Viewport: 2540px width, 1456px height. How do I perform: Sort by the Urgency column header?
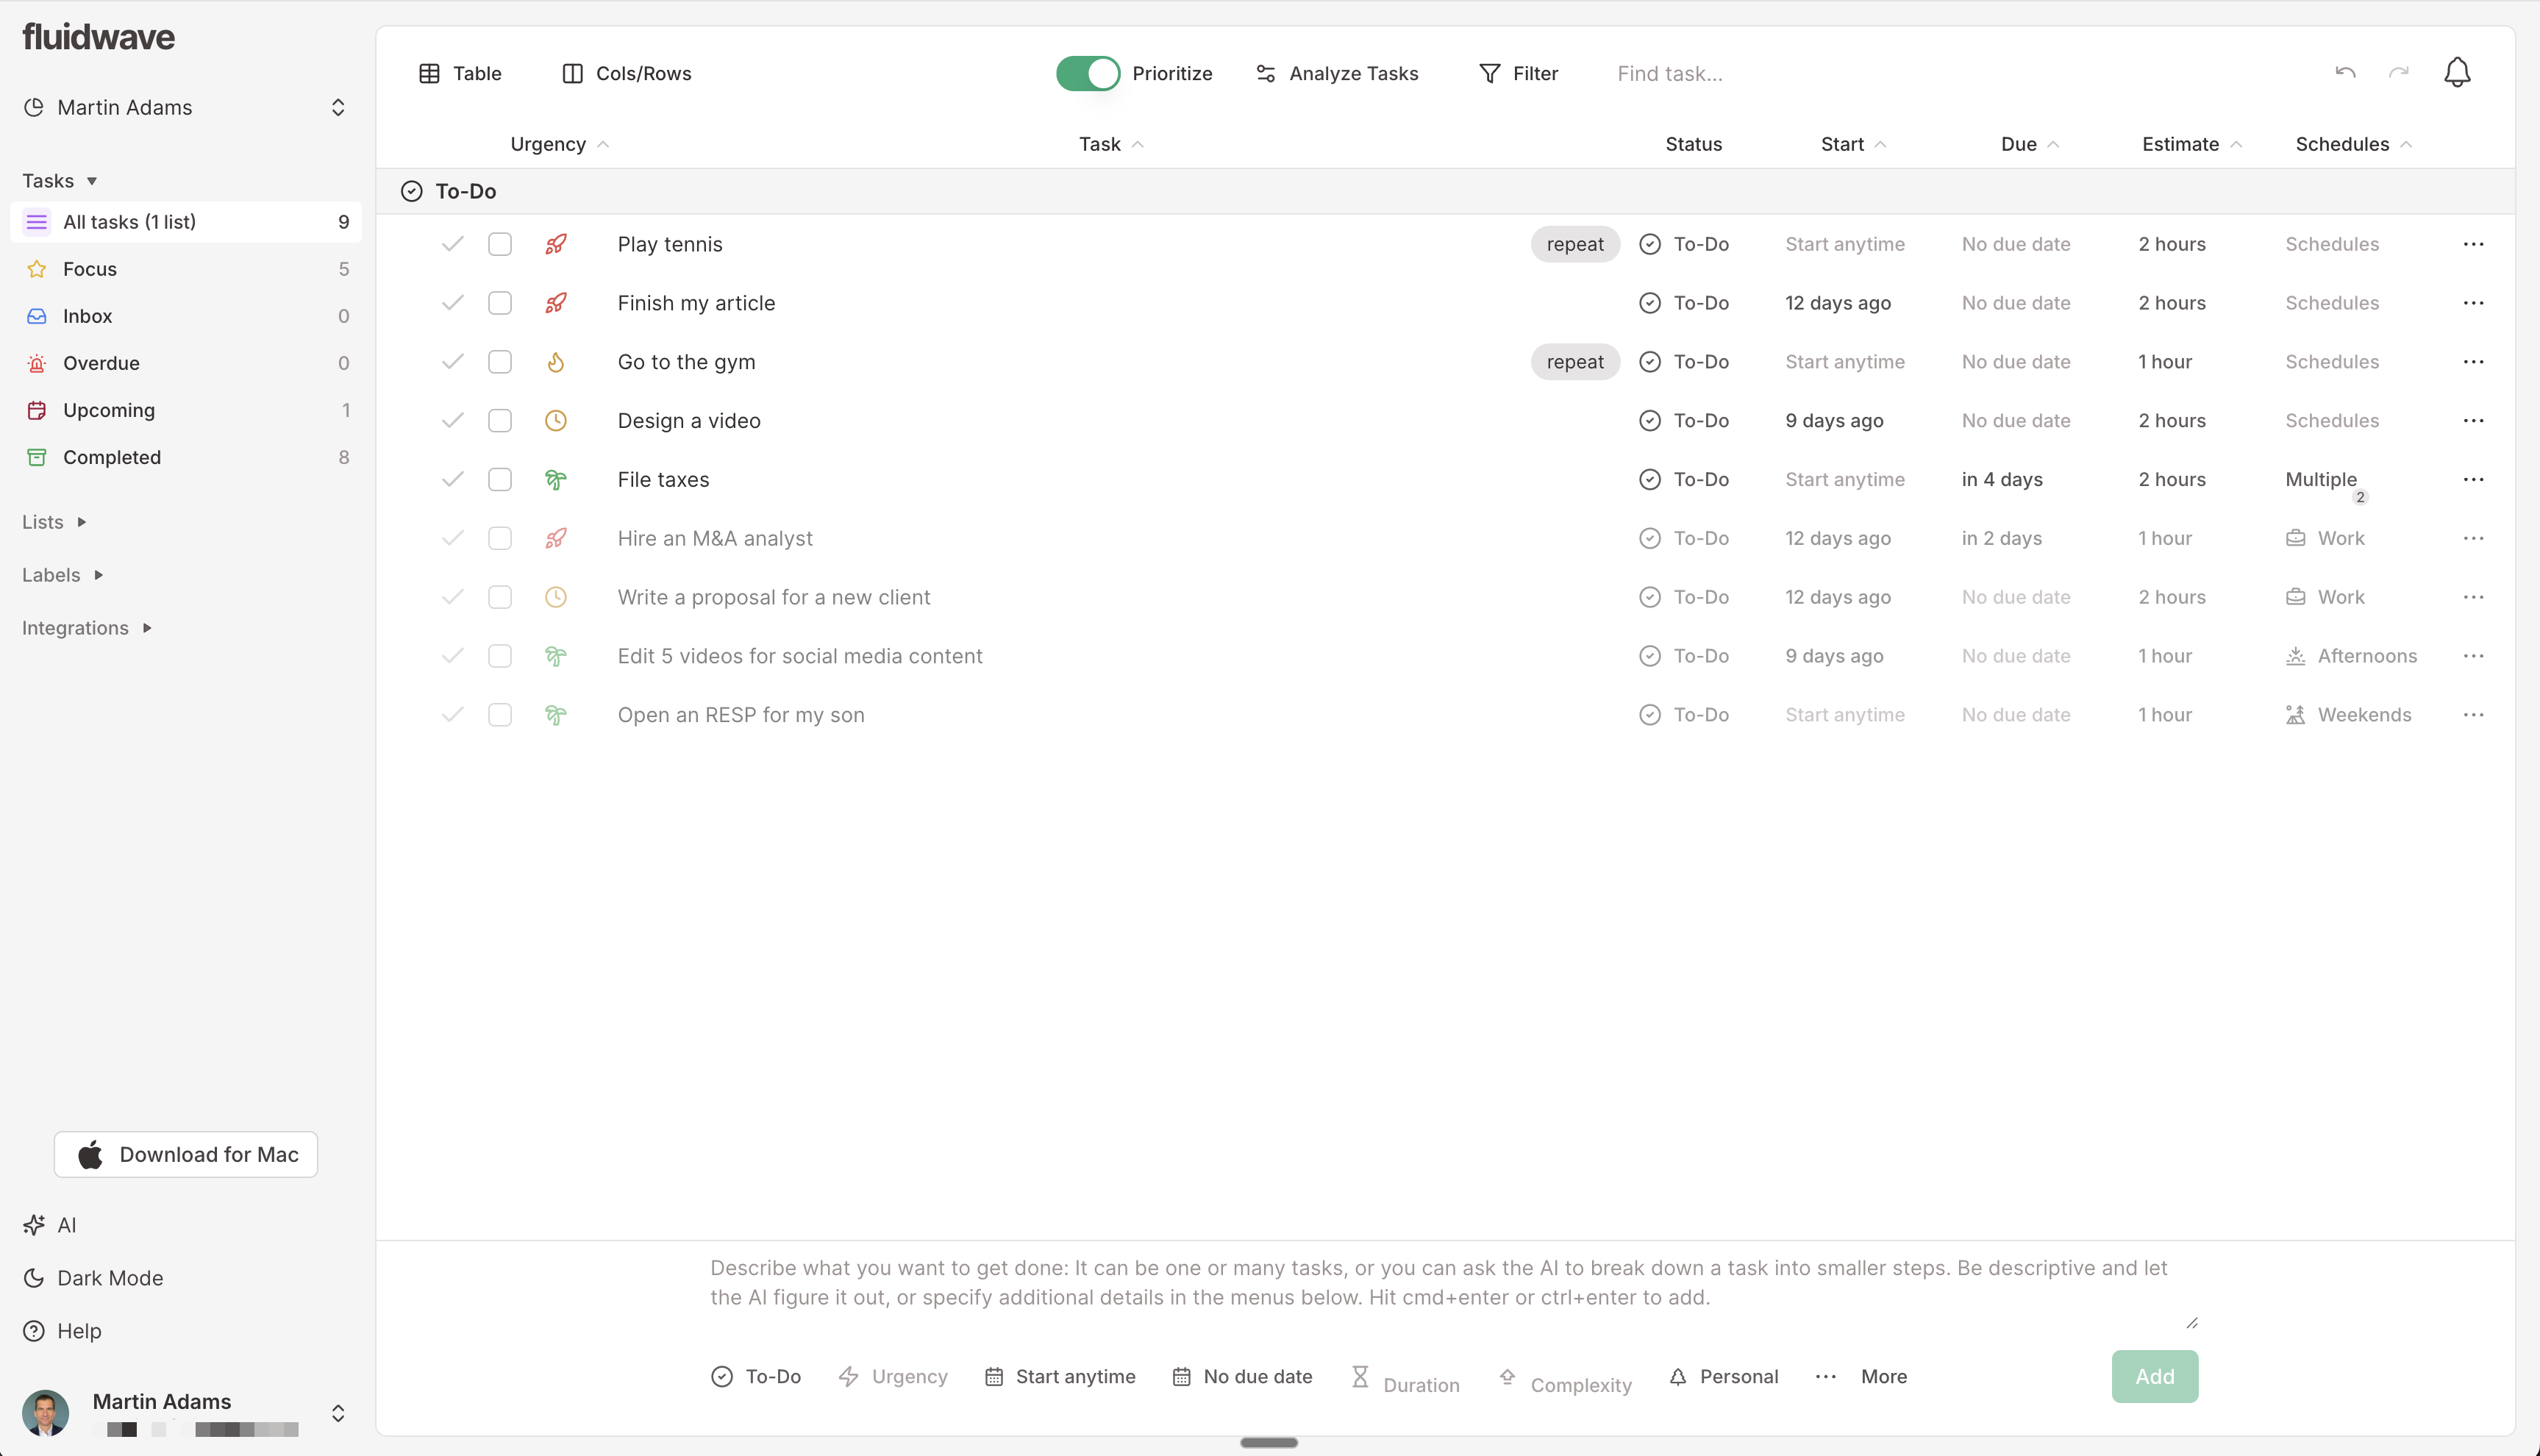pos(559,144)
